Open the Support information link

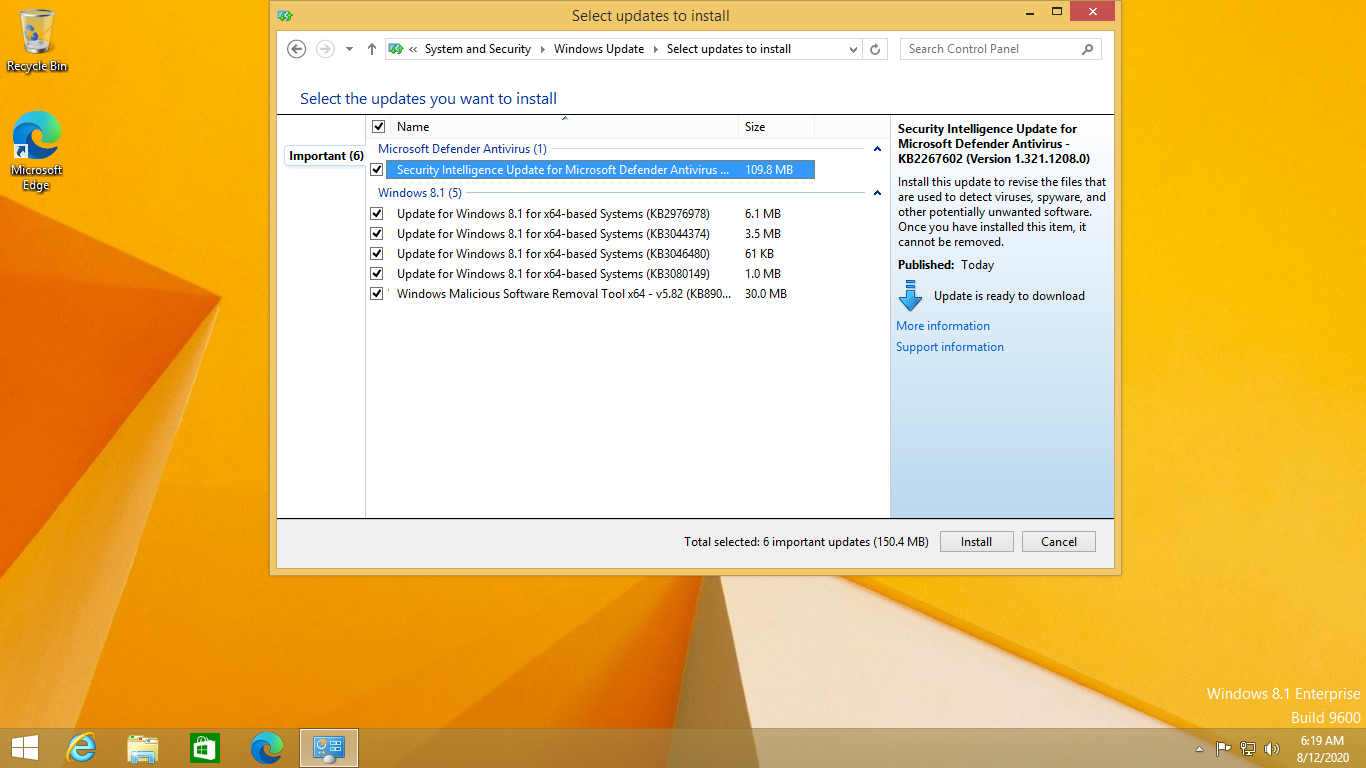[950, 347]
